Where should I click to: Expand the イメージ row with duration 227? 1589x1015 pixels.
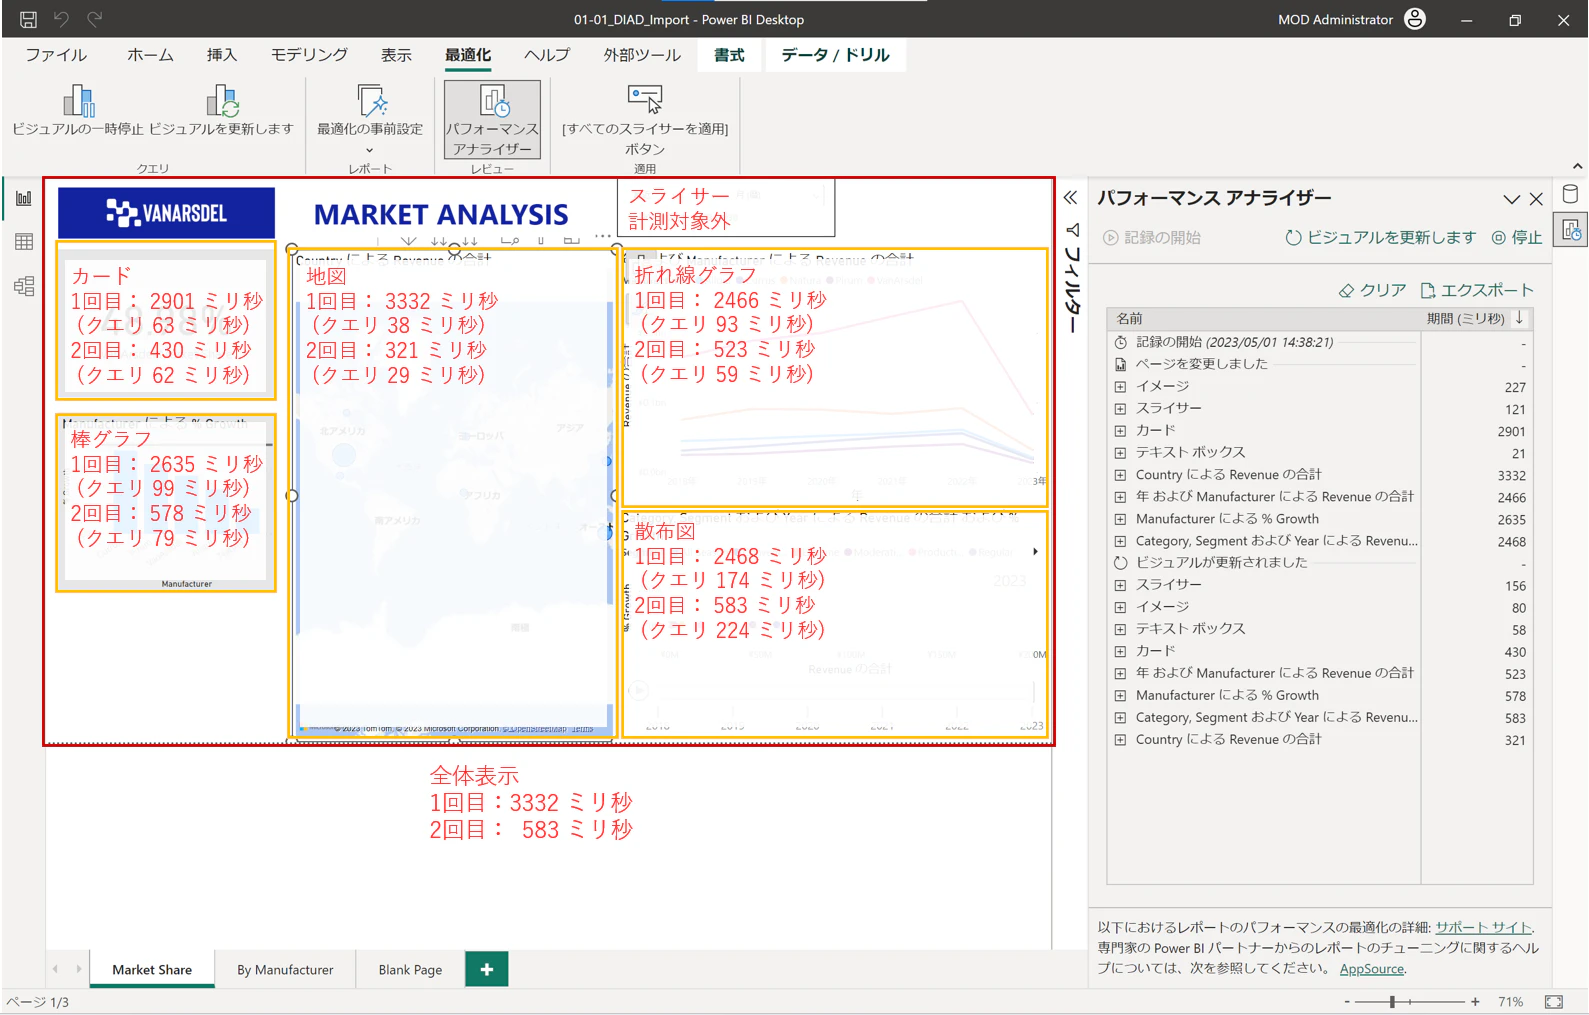pos(1120,387)
